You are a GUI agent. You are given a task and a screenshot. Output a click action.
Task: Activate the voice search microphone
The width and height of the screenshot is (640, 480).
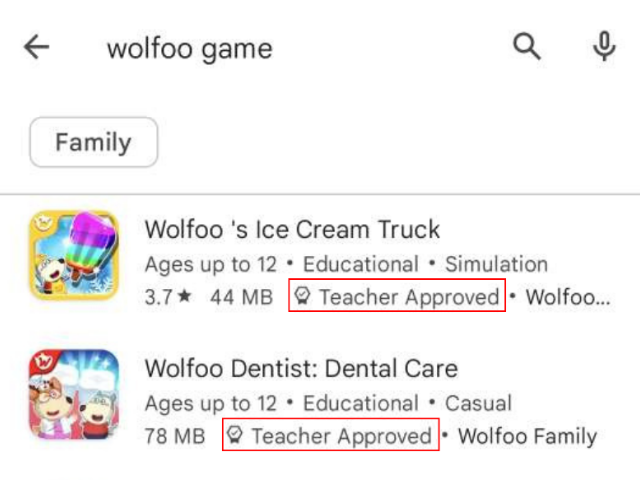click(x=604, y=46)
